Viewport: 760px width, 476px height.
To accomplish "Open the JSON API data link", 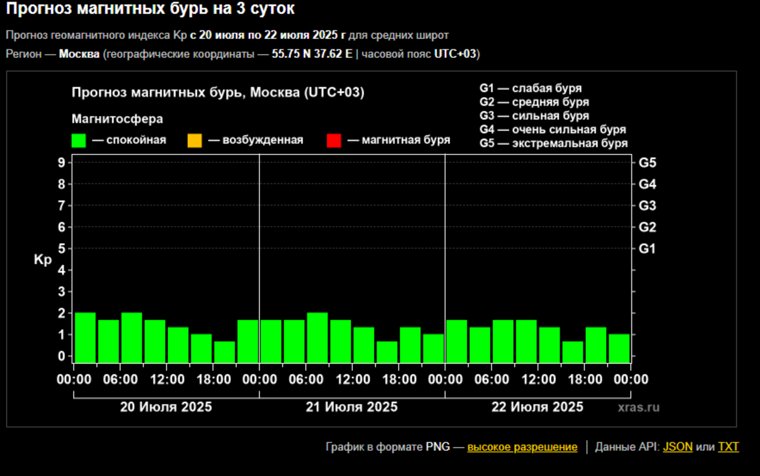I will point(678,446).
